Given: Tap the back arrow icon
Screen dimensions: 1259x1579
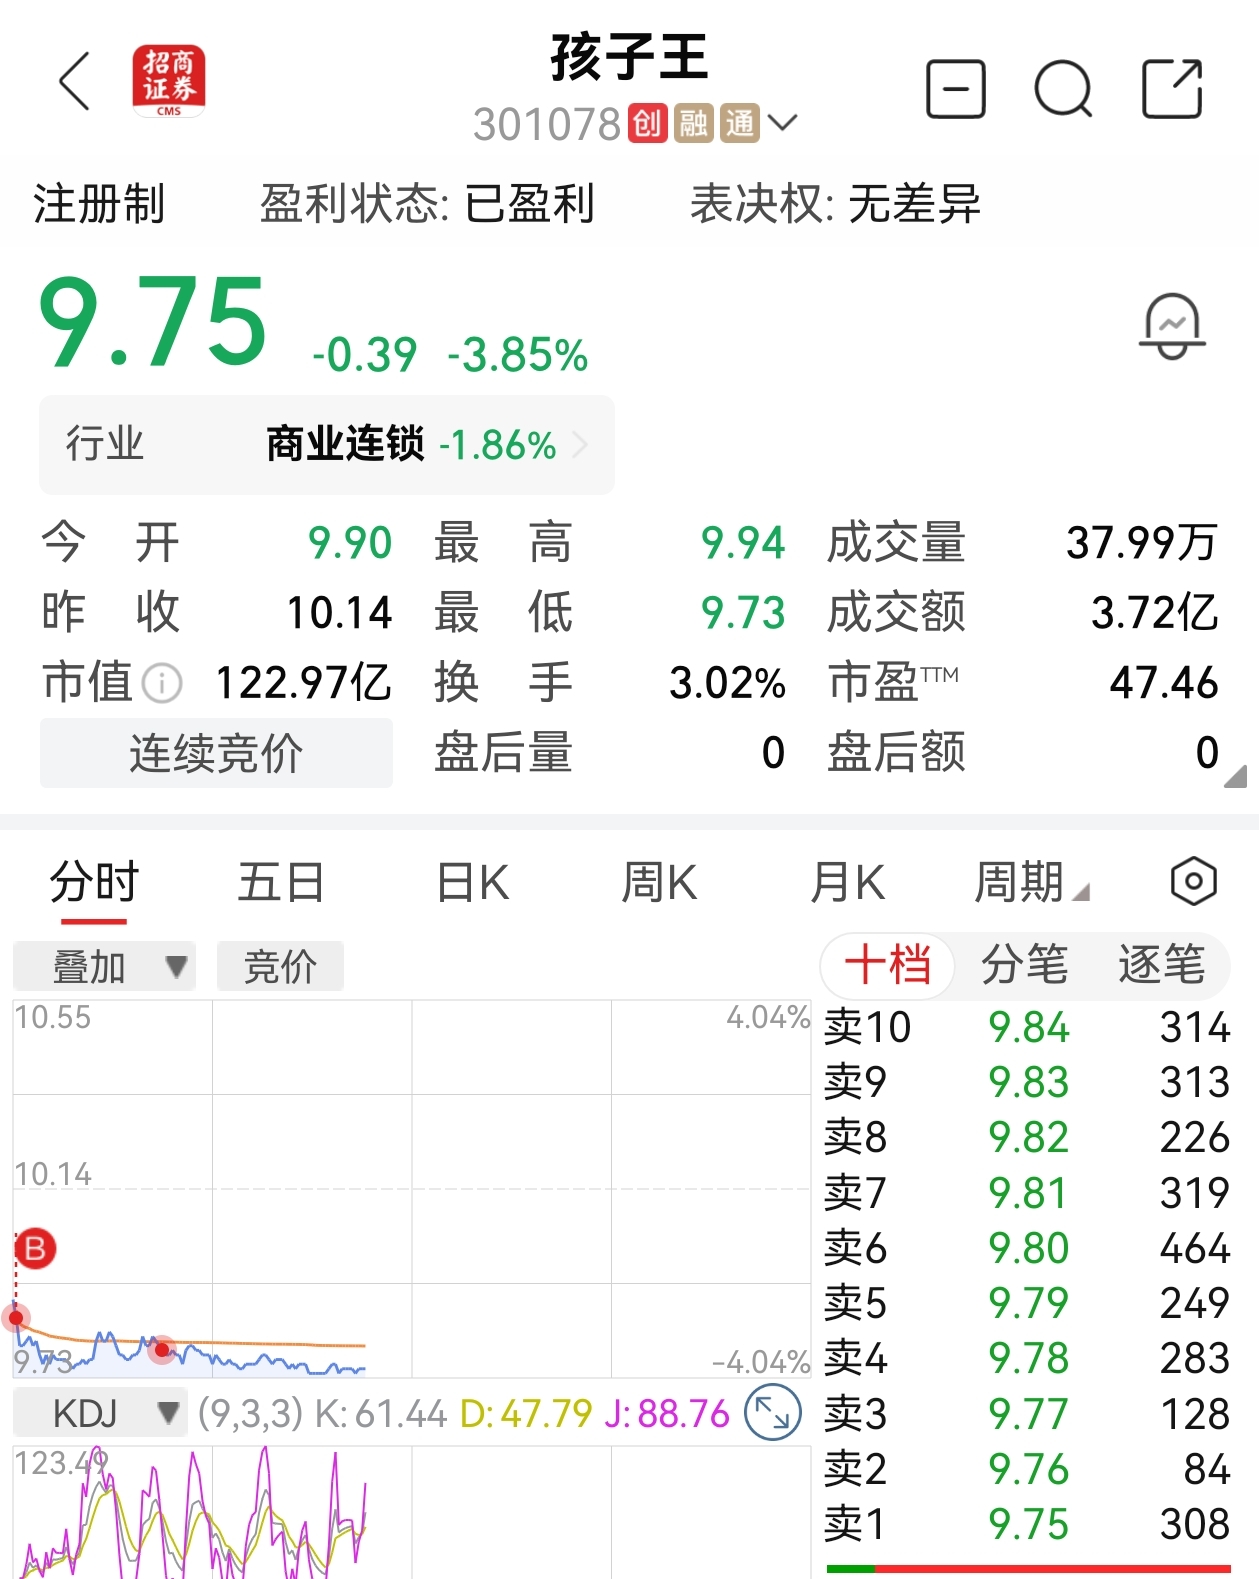Looking at the screenshot, I should 75,81.
